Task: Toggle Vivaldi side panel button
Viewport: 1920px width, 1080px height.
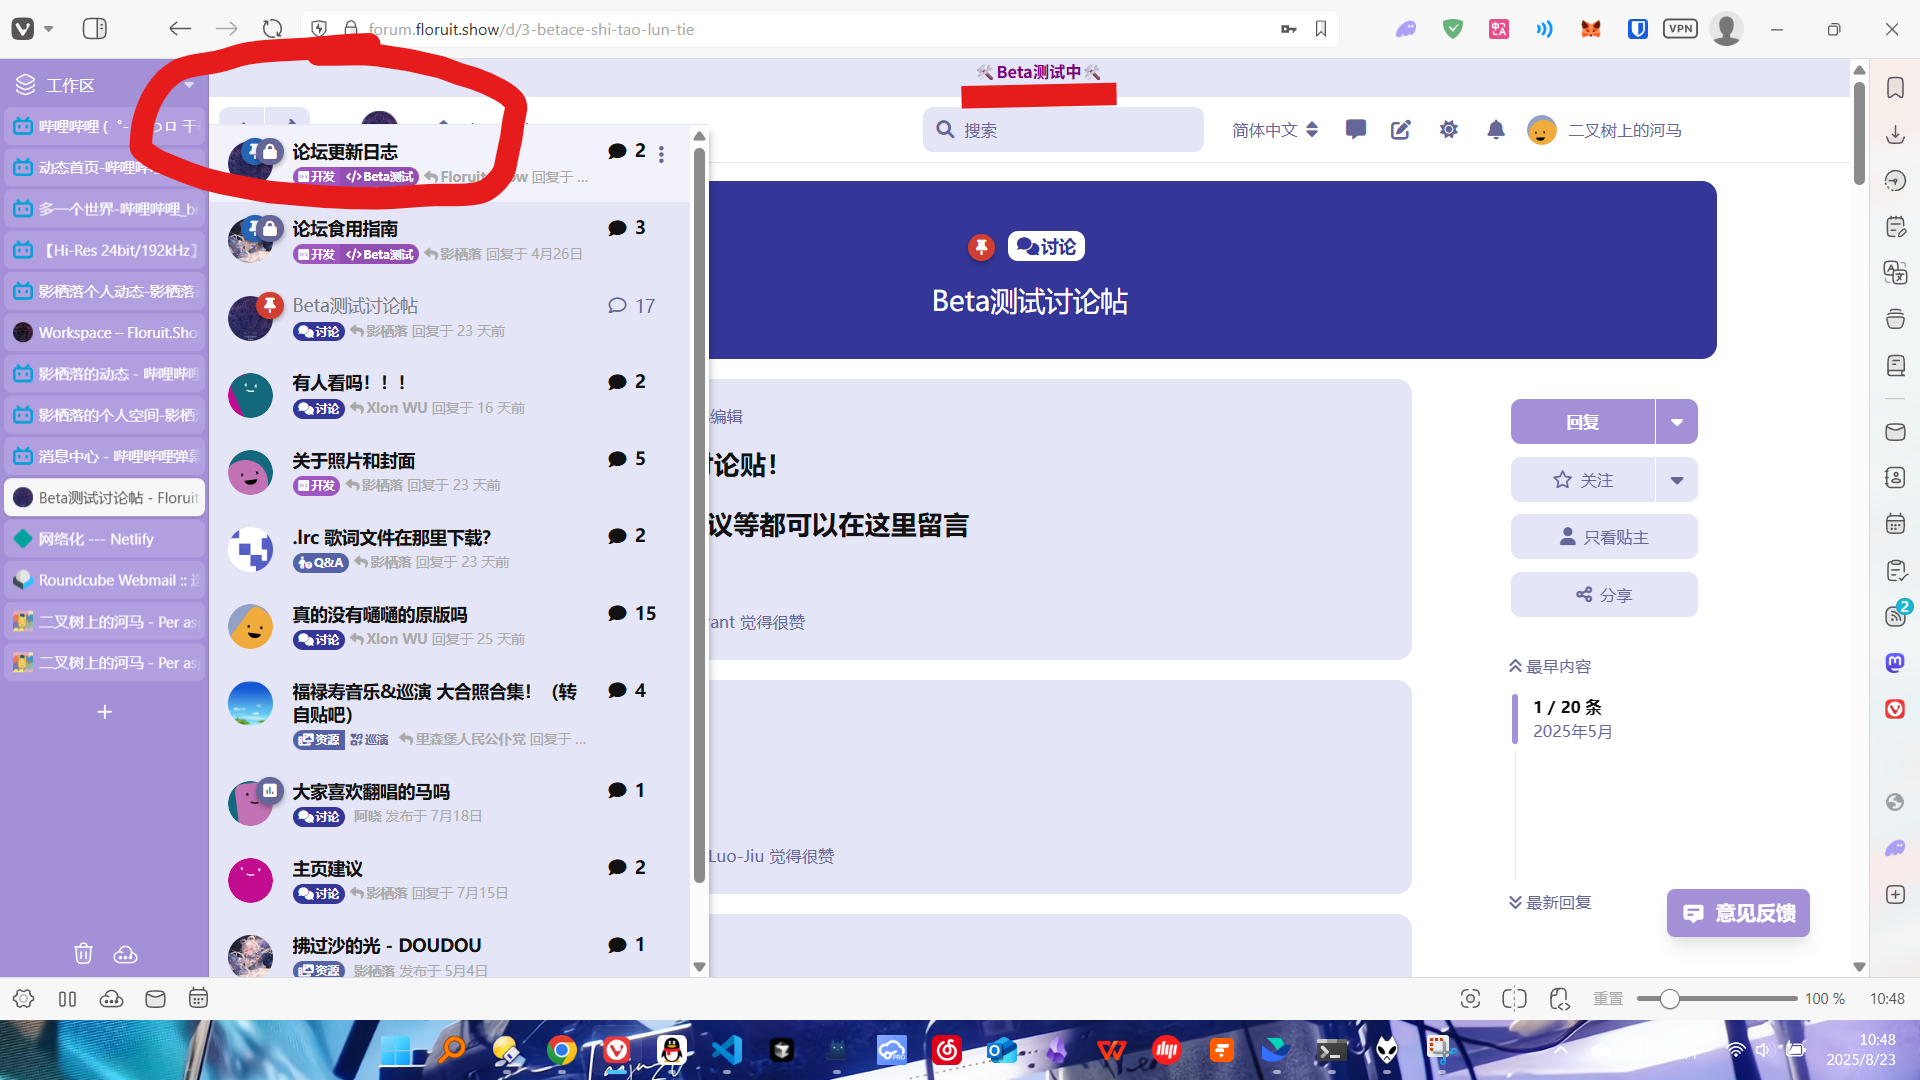Action: tap(95, 29)
